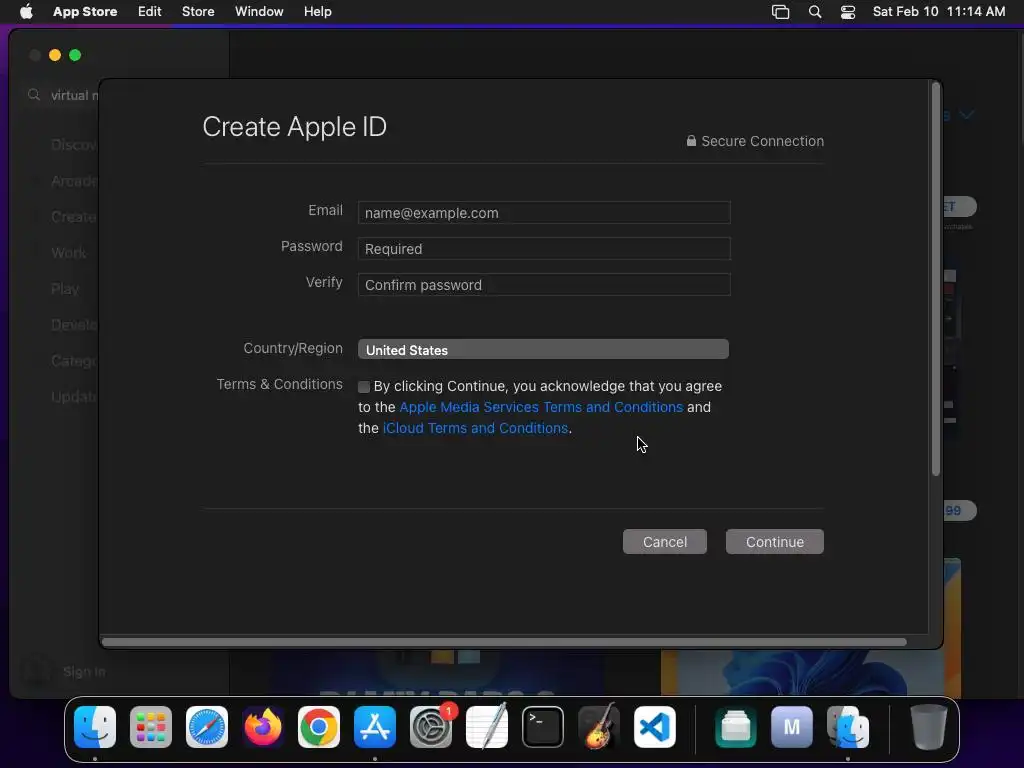The image size is (1024, 768).
Task: Click the green zoom window button
Action: click(x=75, y=56)
